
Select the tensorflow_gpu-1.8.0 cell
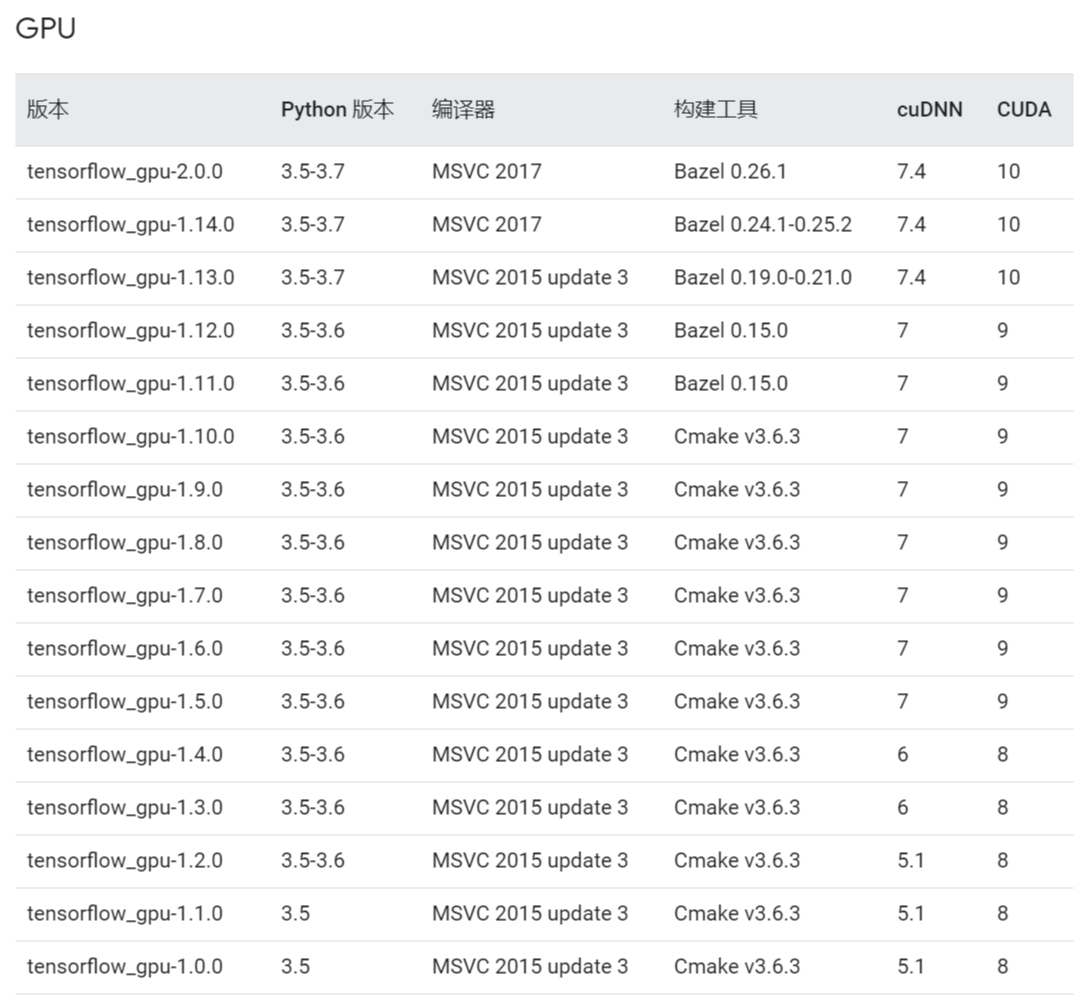click(x=125, y=543)
